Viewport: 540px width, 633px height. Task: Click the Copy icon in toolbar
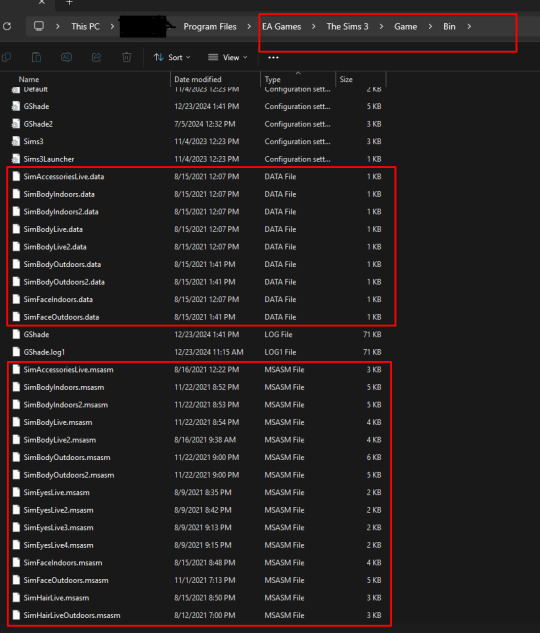click(x=6, y=57)
